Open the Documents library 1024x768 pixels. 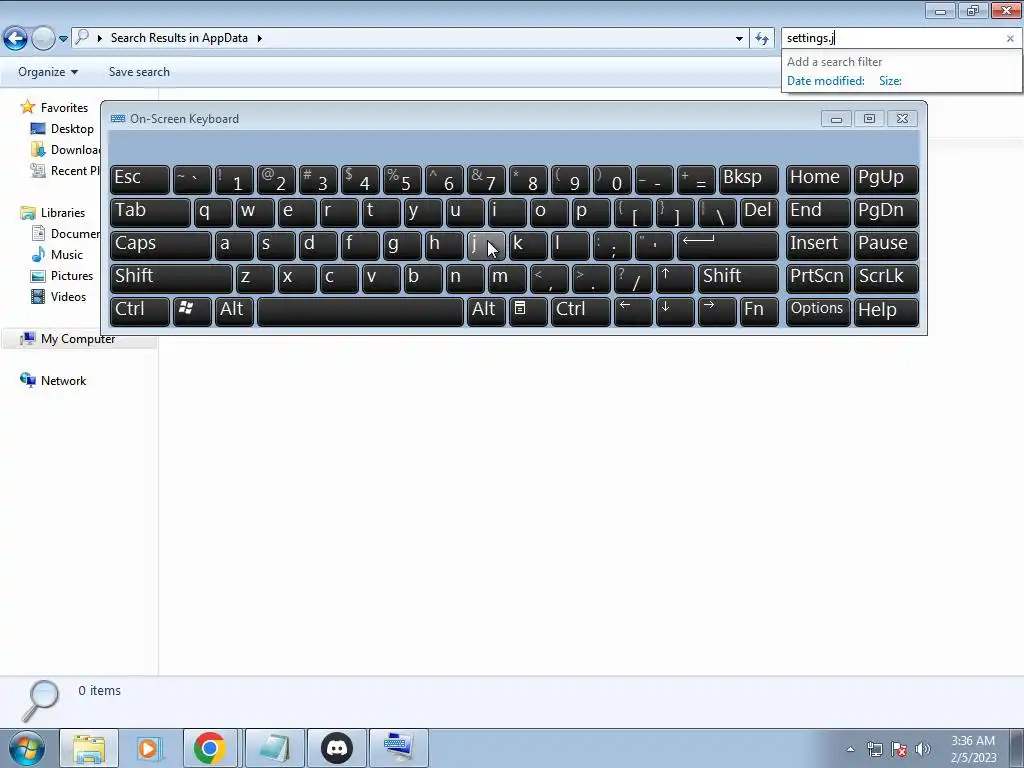66,234
